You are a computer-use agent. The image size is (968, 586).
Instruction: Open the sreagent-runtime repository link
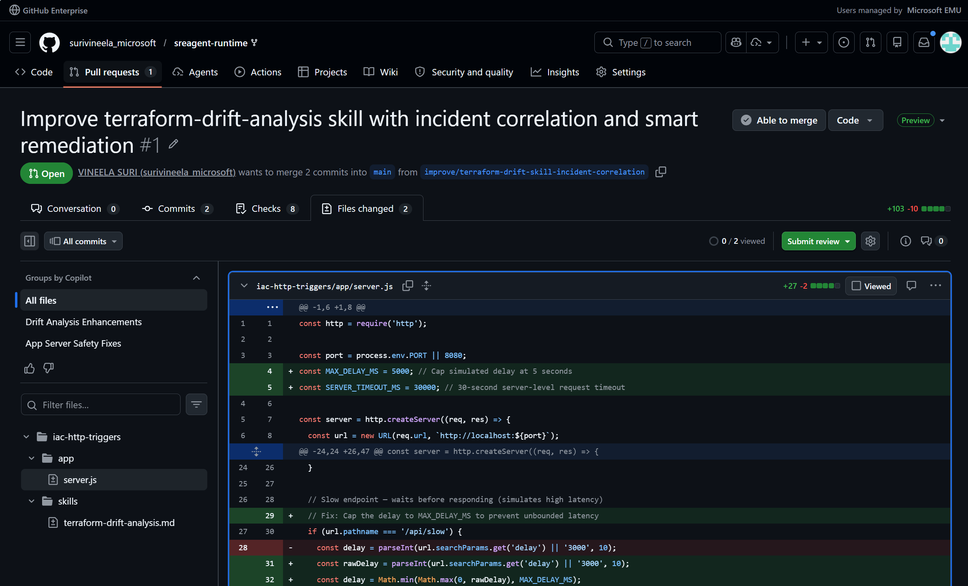209,43
